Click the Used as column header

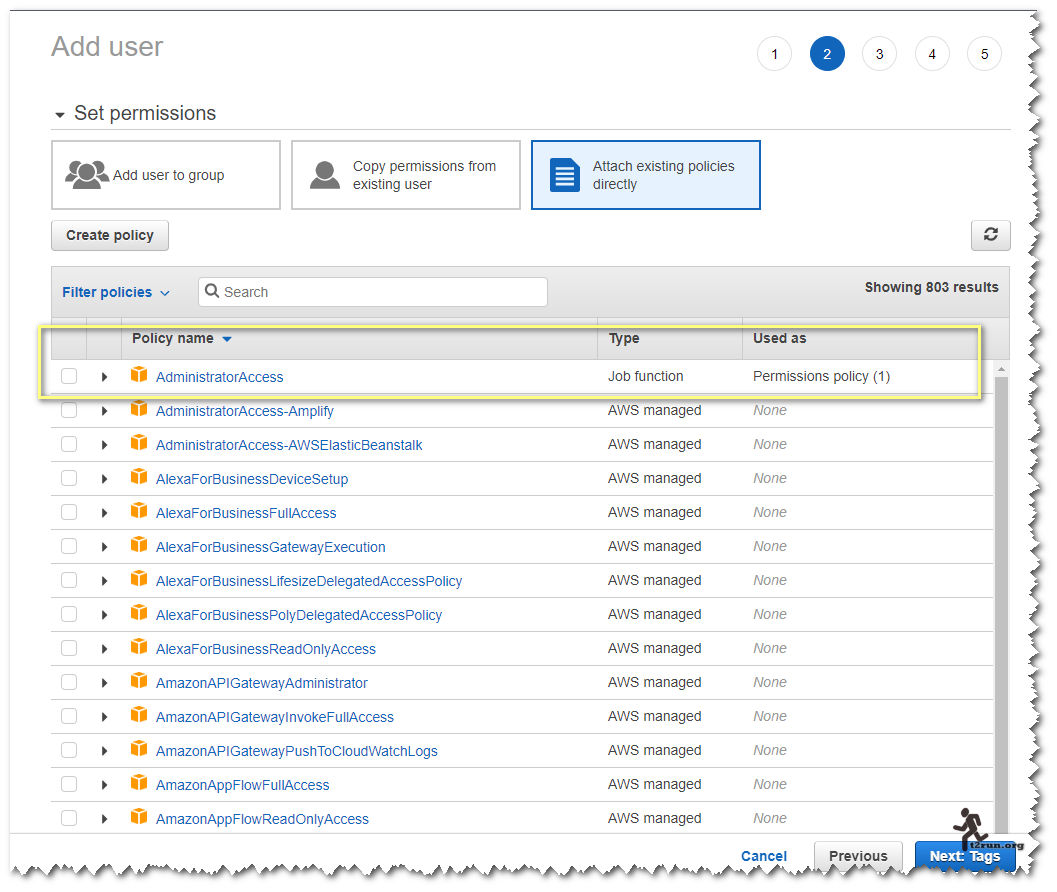coord(779,338)
